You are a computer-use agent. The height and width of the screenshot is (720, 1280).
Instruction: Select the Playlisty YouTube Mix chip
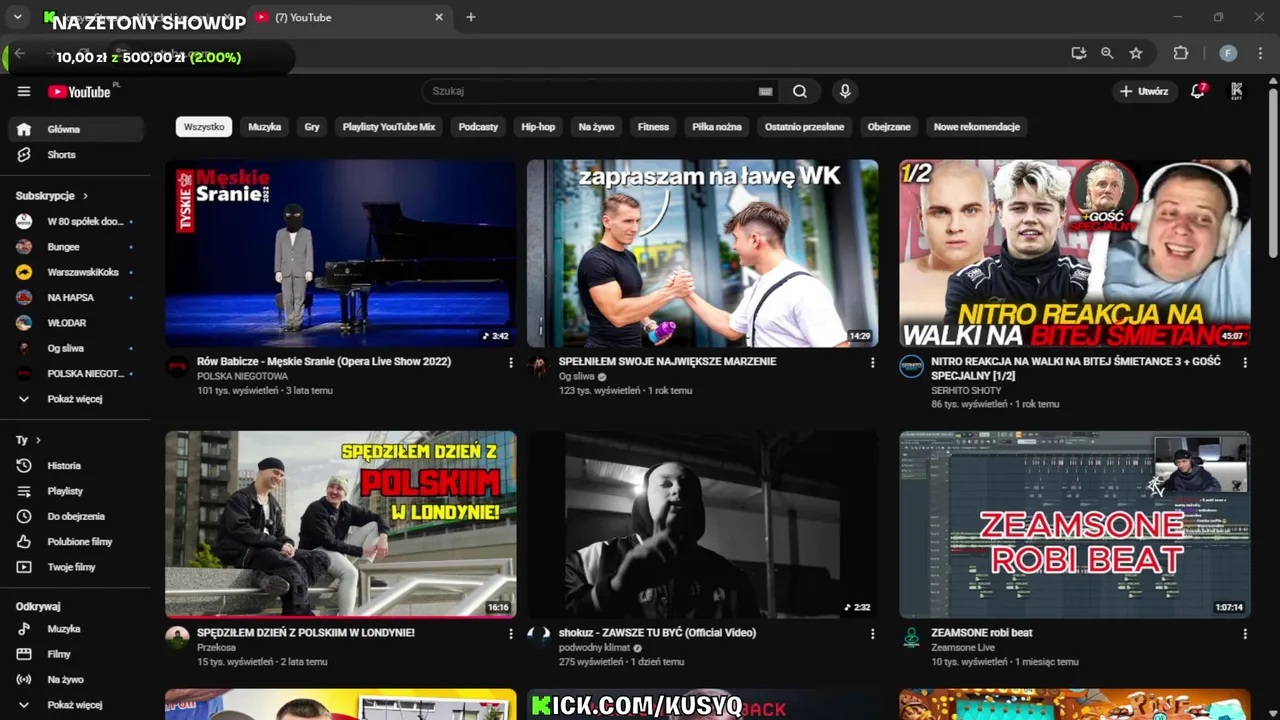pos(389,127)
